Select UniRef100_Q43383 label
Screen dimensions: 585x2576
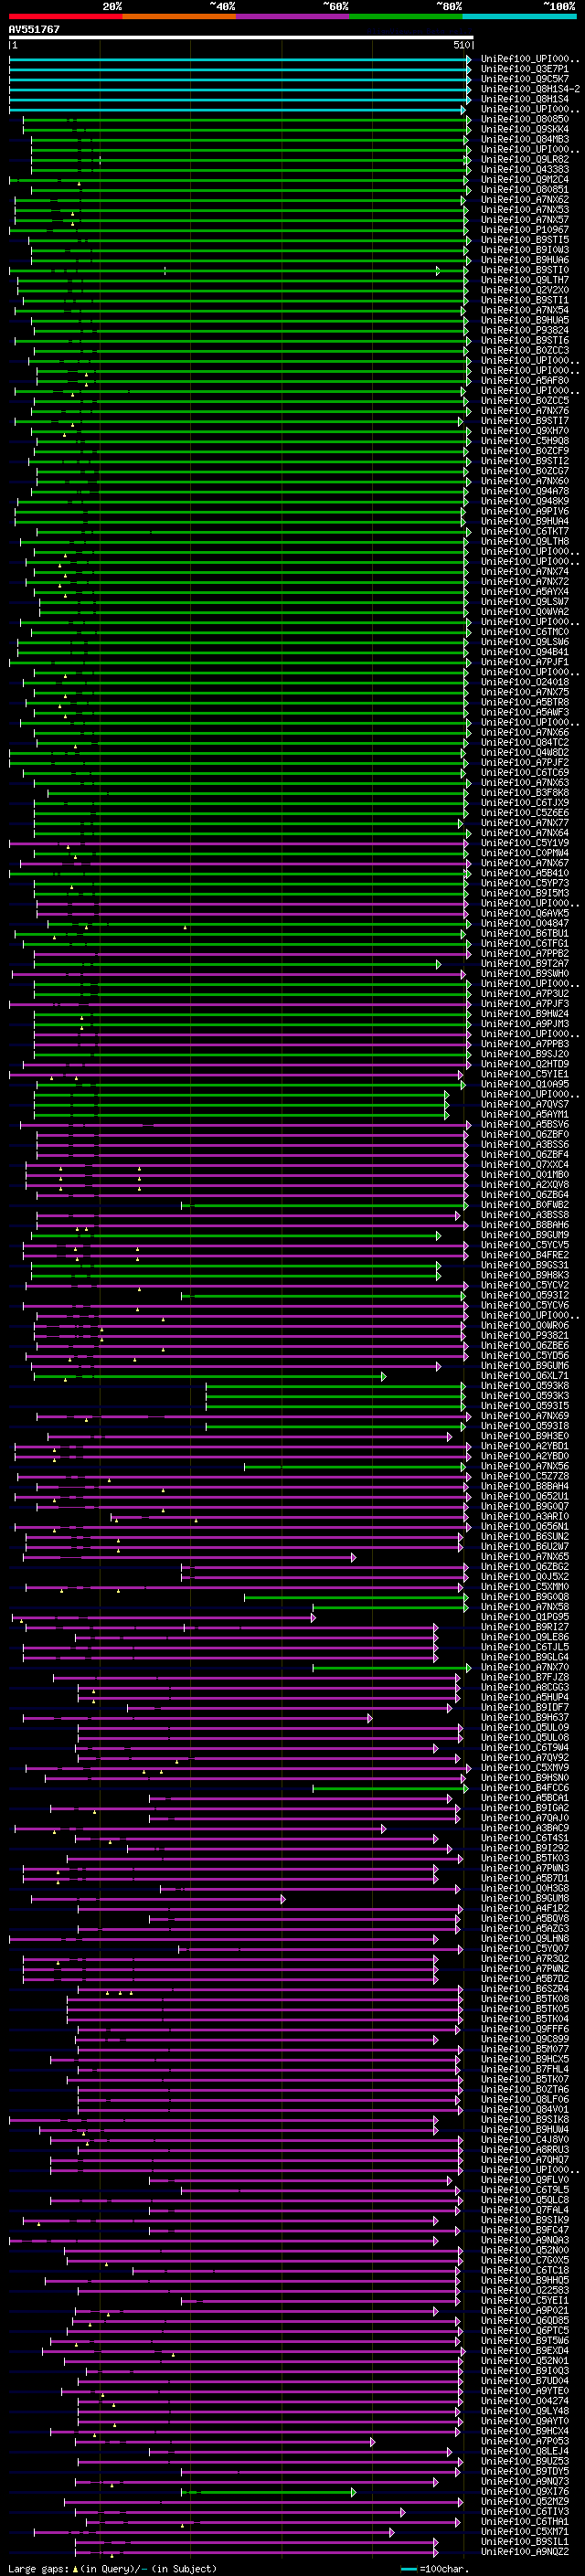(x=525, y=169)
